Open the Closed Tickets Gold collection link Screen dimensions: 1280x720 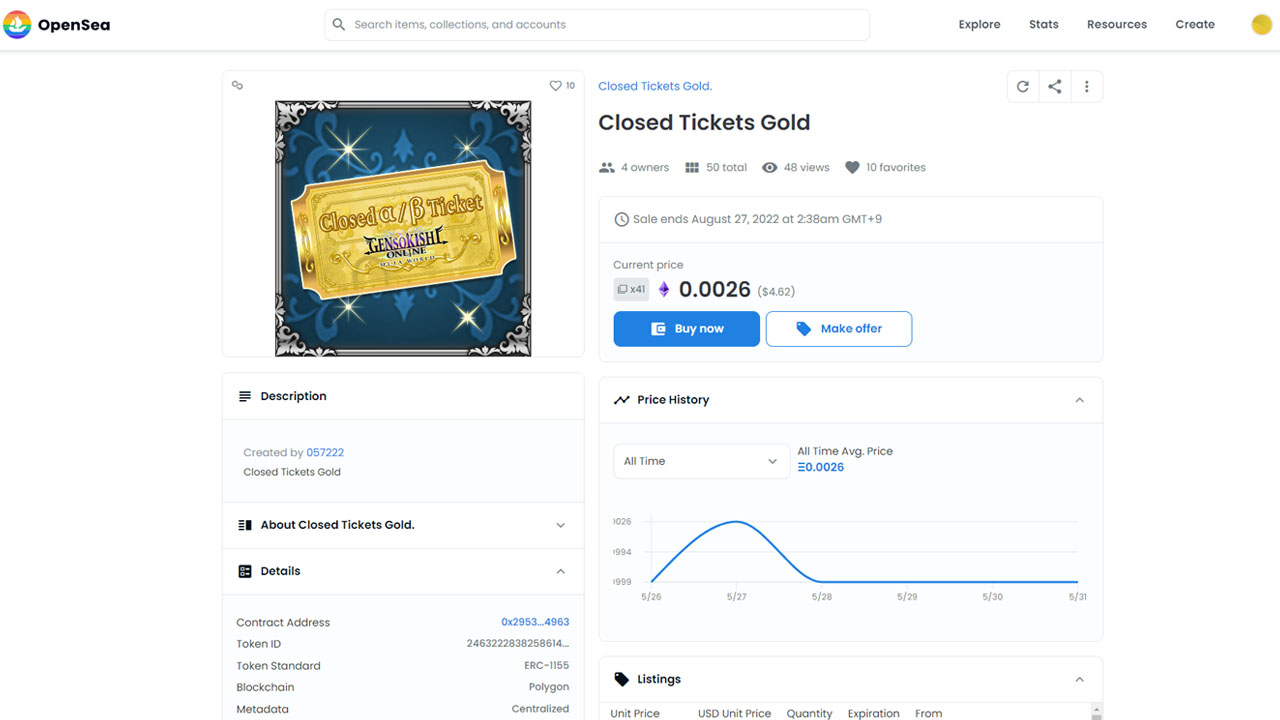[x=655, y=86]
